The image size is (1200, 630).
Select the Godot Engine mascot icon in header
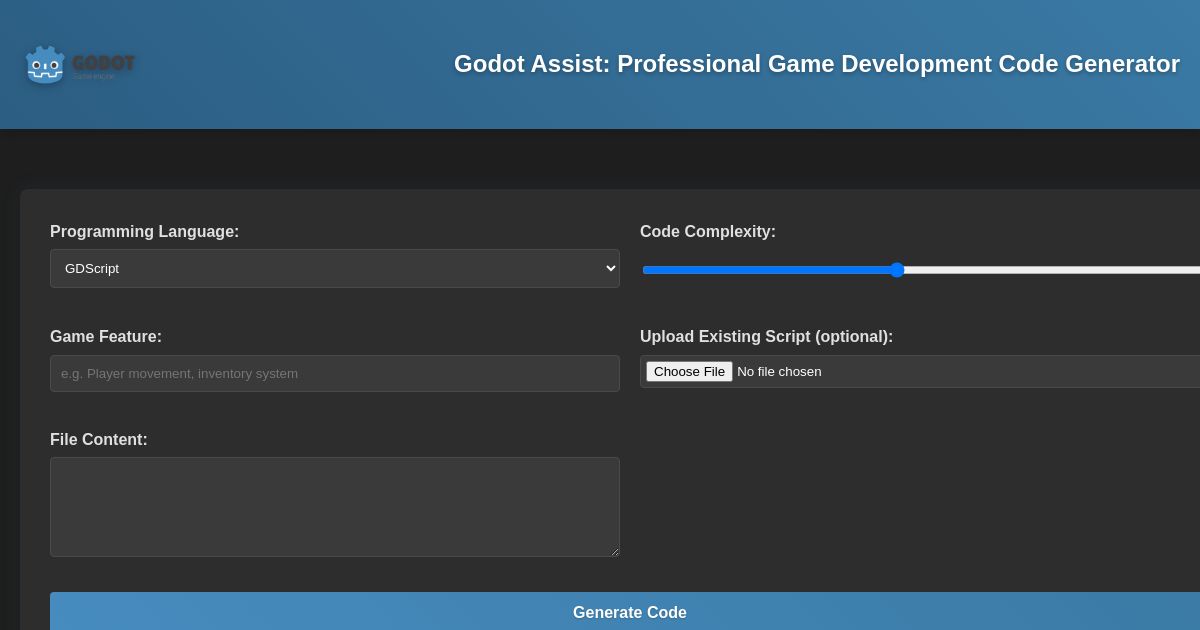[x=45, y=64]
